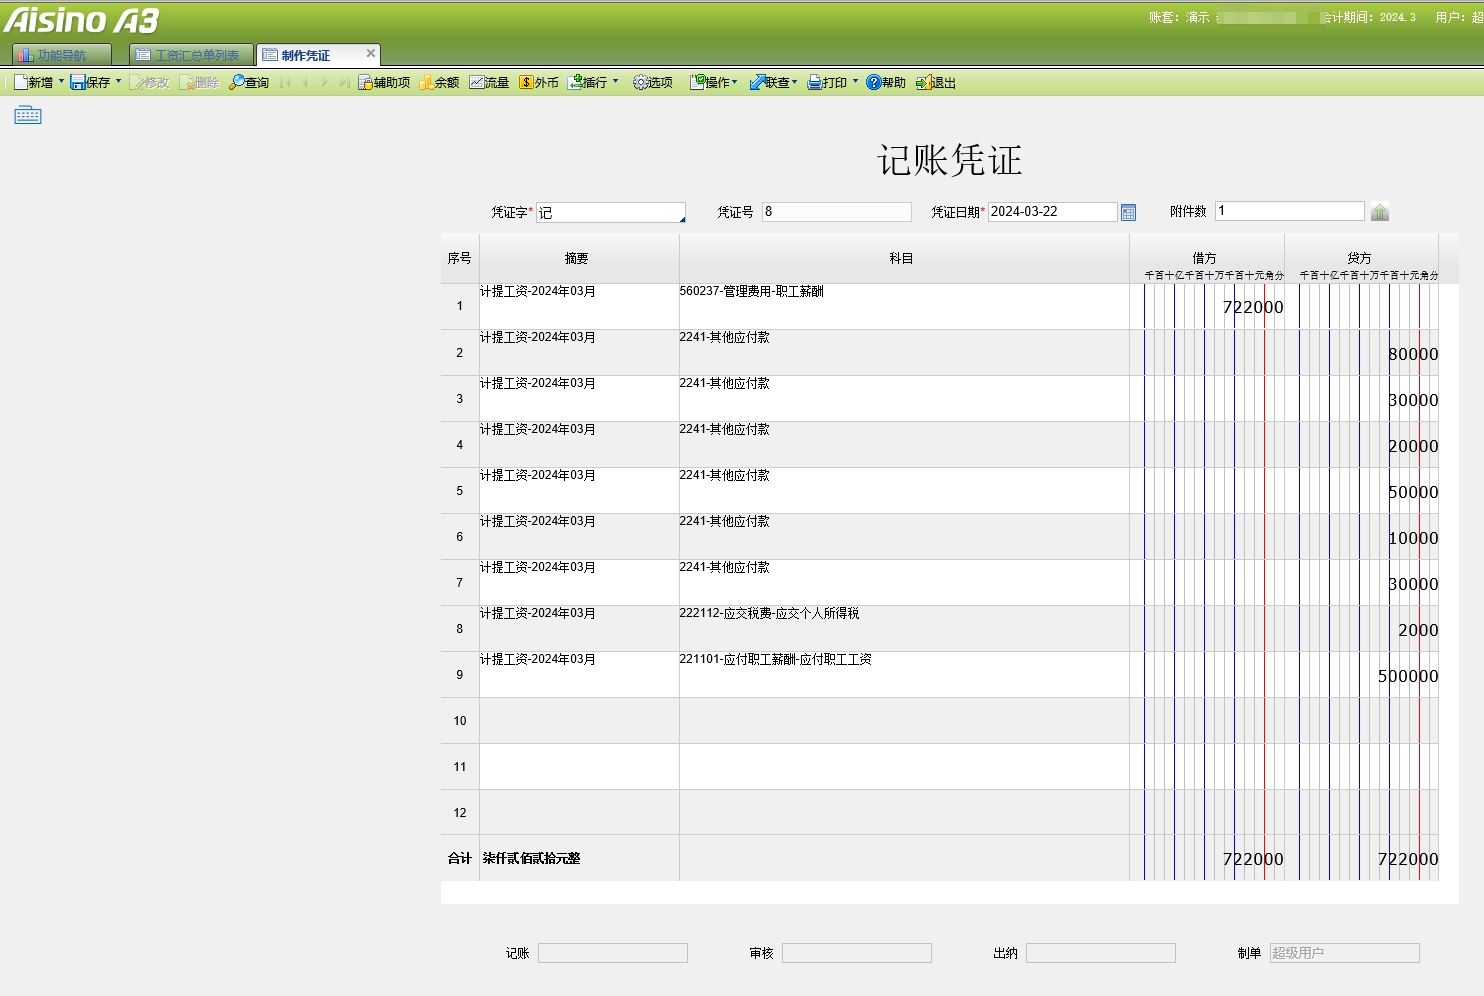Select the 流量 (Flow) toolbar icon
Image resolution: width=1484 pixels, height=996 pixels.
point(489,82)
